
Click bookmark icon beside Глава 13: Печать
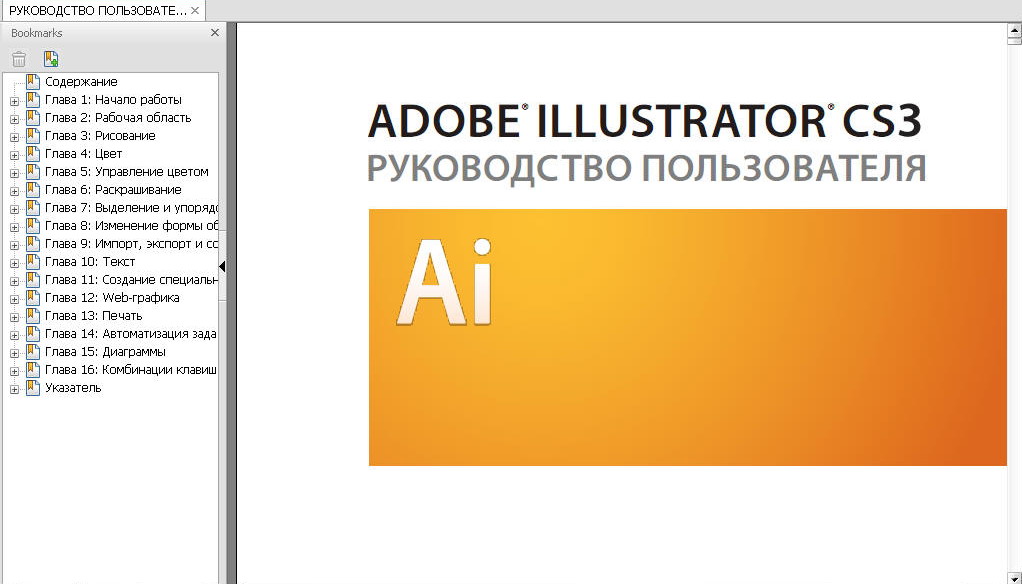click(33, 315)
